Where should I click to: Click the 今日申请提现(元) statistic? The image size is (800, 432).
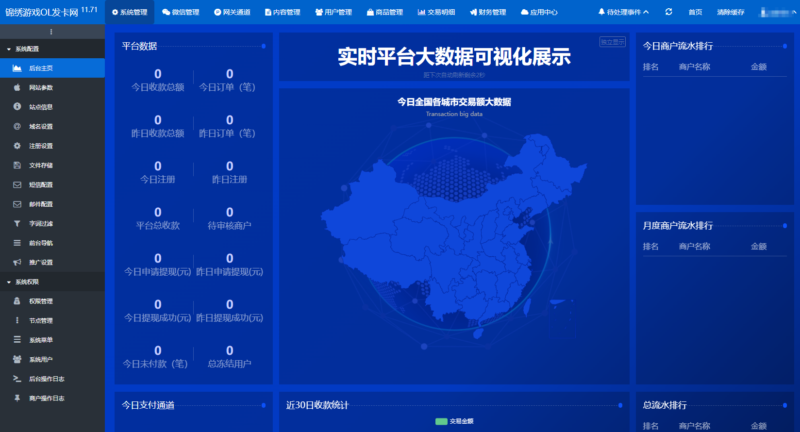(x=158, y=265)
